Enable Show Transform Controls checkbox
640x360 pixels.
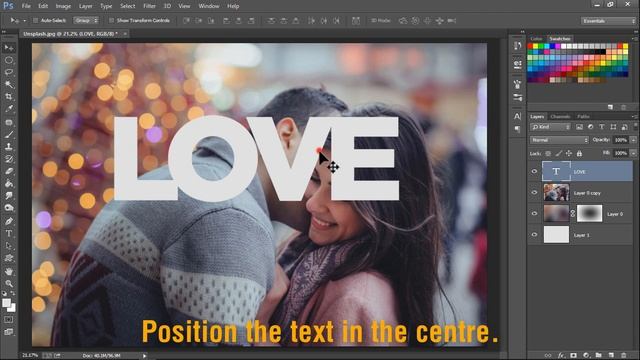coord(111,20)
